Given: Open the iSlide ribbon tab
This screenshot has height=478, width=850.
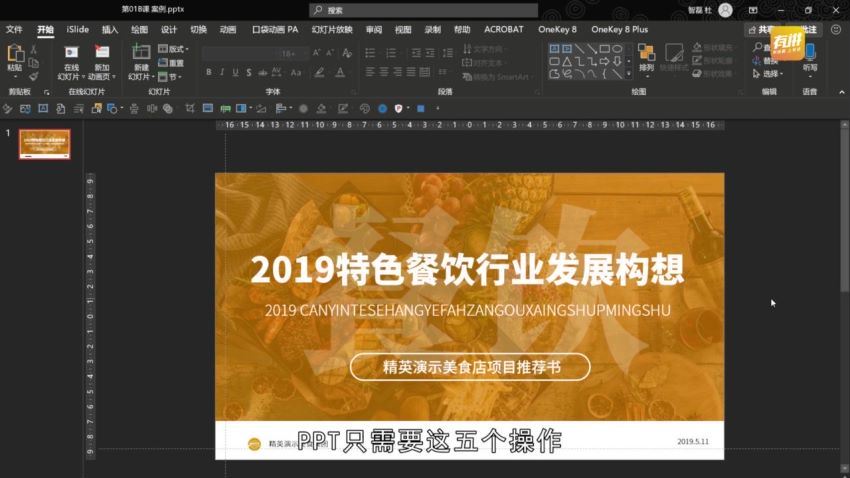Looking at the screenshot, I should pos(78,30).
